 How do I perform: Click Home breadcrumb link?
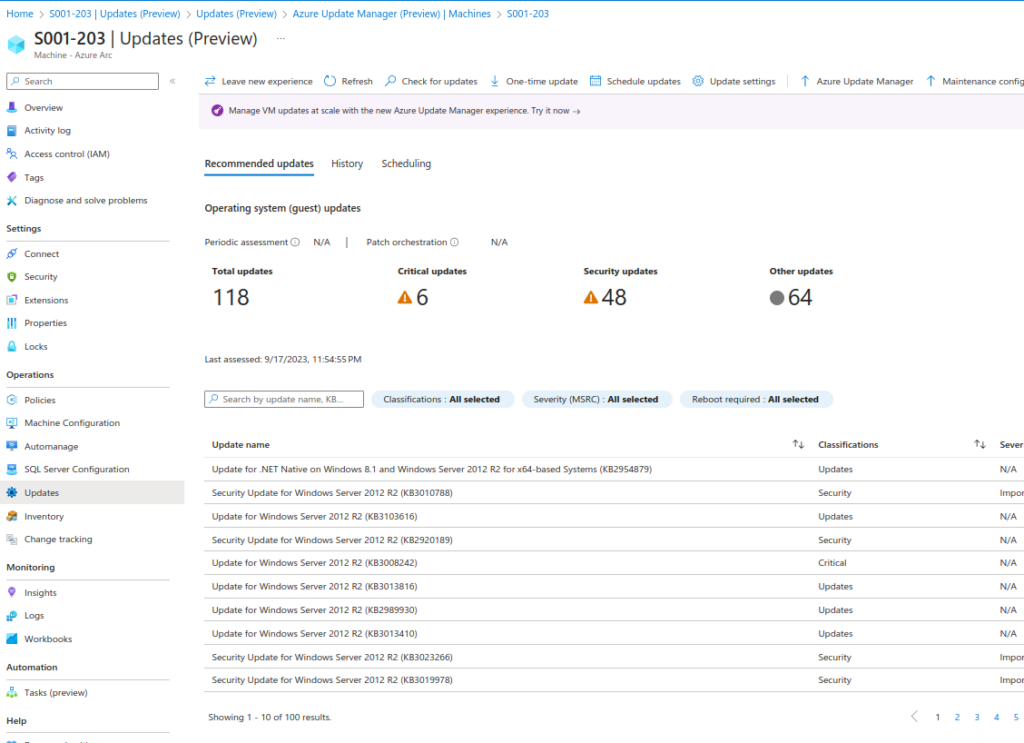click(x=20, y=14)
